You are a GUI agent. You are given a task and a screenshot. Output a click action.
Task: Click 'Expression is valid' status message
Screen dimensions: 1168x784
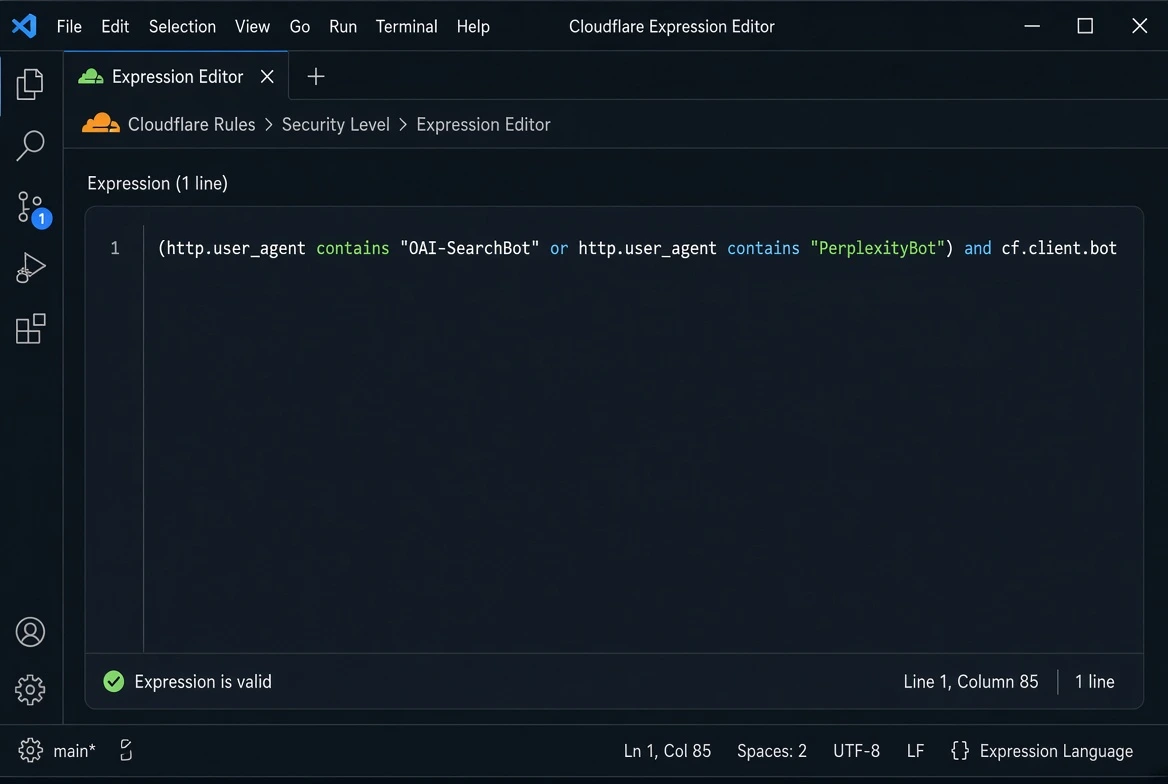coord(203,681)
